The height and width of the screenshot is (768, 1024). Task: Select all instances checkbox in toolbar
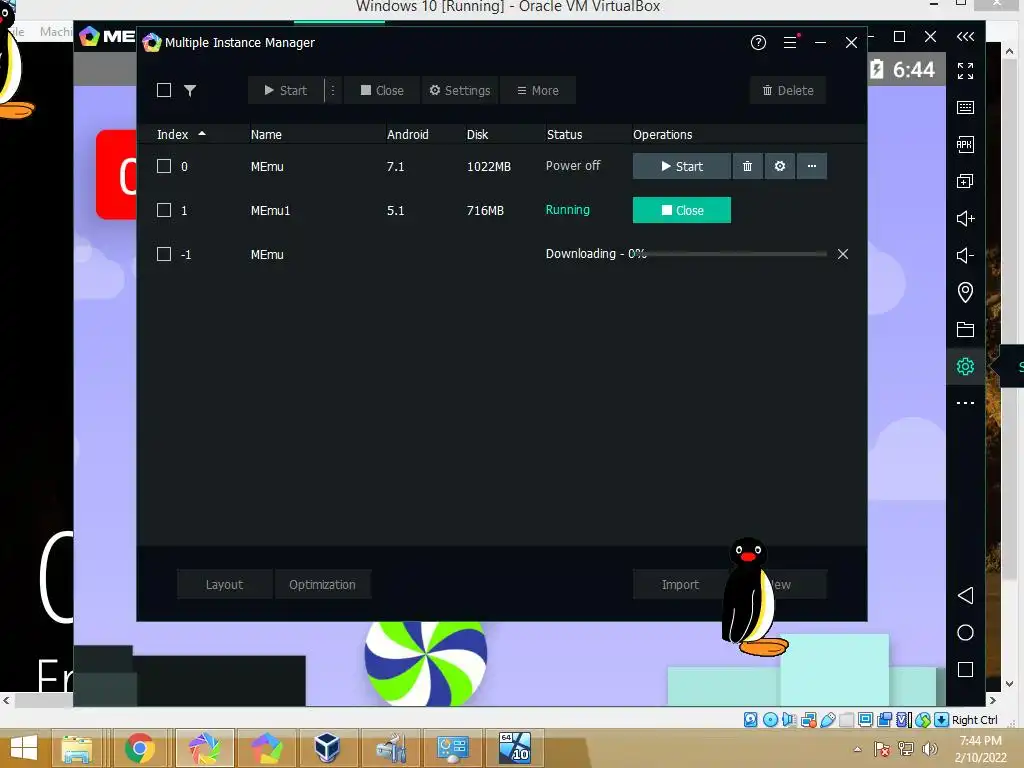coord(164,90)
